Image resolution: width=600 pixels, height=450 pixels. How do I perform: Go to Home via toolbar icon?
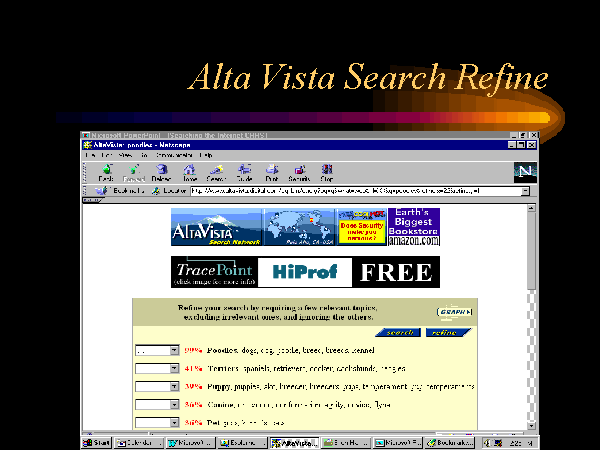[x=189, y=172]
